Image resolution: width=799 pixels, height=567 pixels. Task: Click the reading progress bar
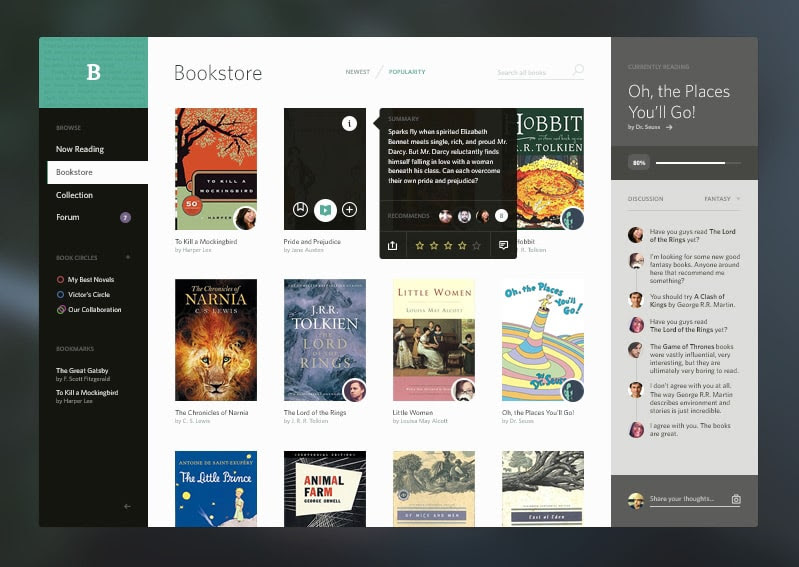pos(698,163)
